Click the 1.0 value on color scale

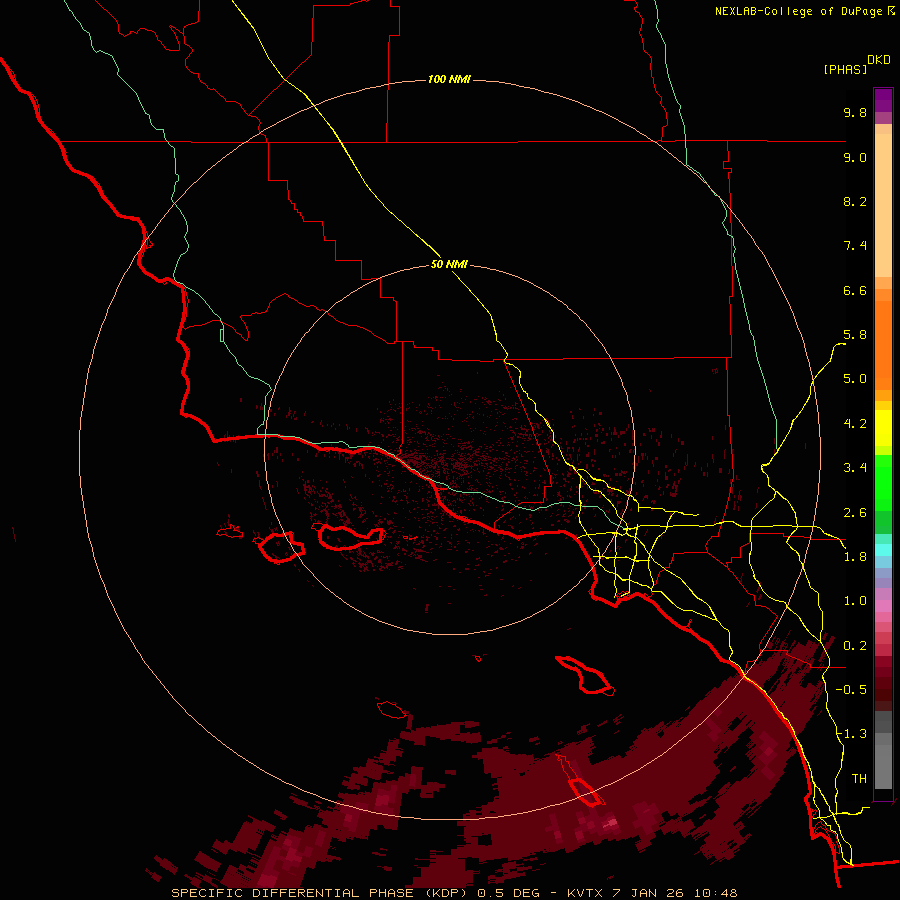855,601
